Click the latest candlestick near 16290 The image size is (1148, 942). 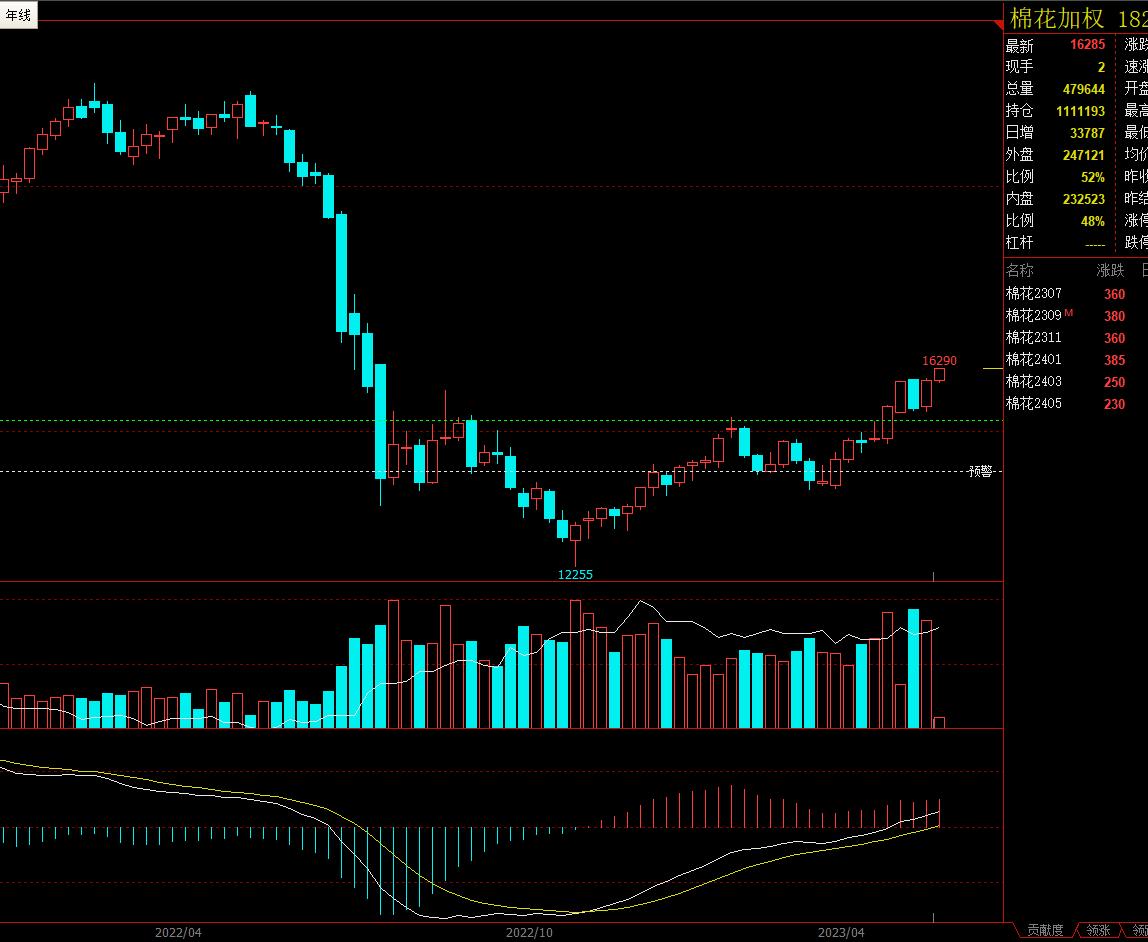point(939,375)
